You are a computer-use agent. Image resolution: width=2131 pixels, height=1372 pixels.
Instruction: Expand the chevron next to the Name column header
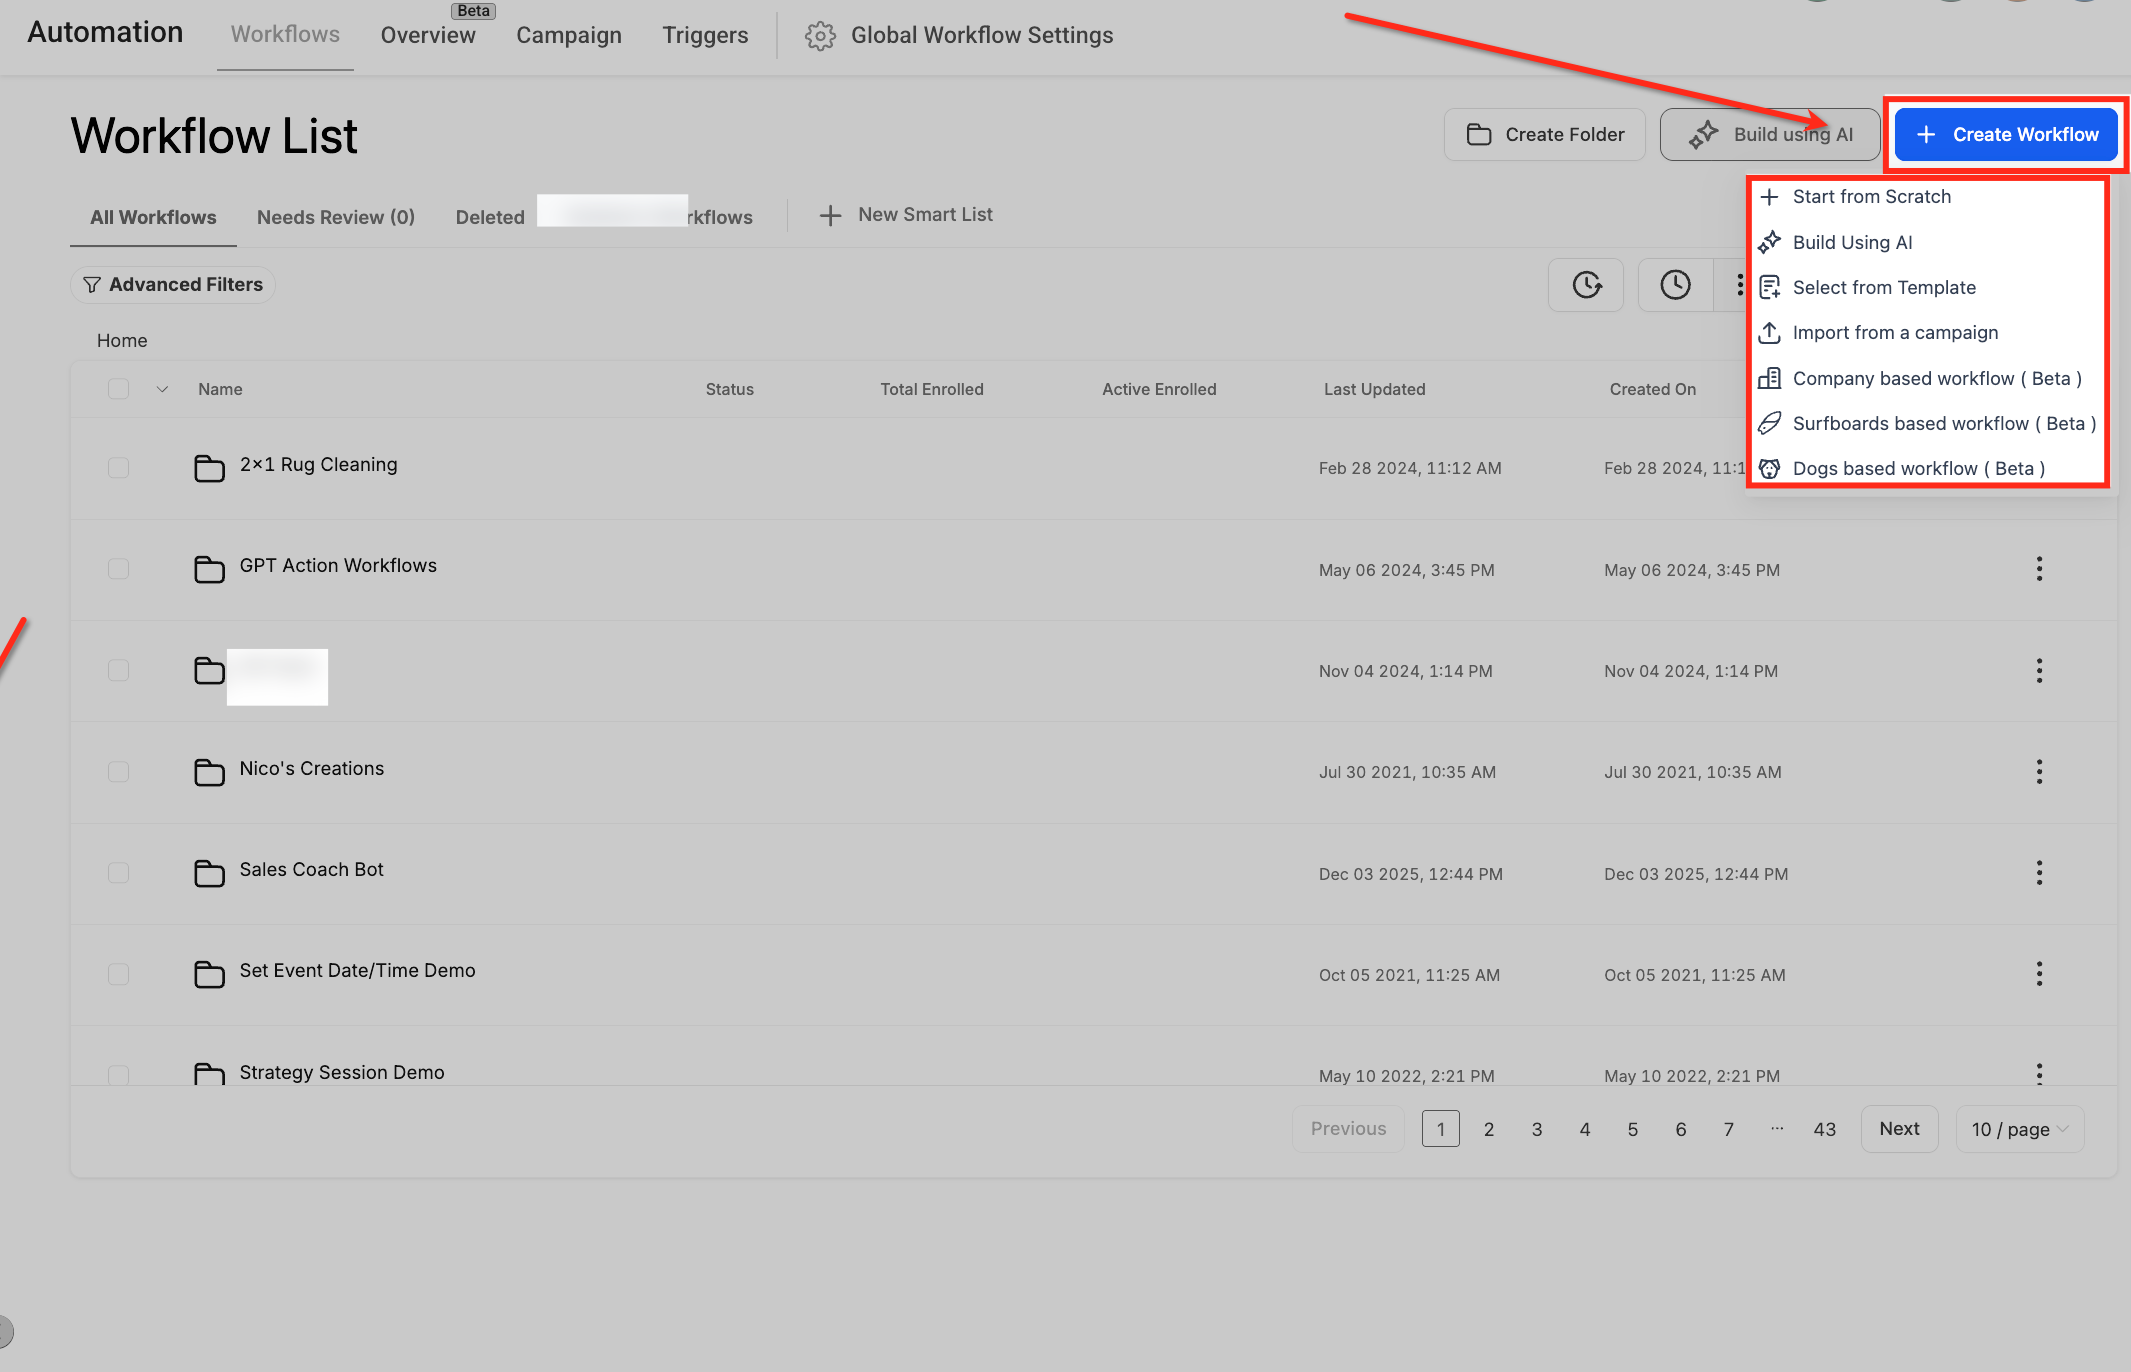(162, 389)
